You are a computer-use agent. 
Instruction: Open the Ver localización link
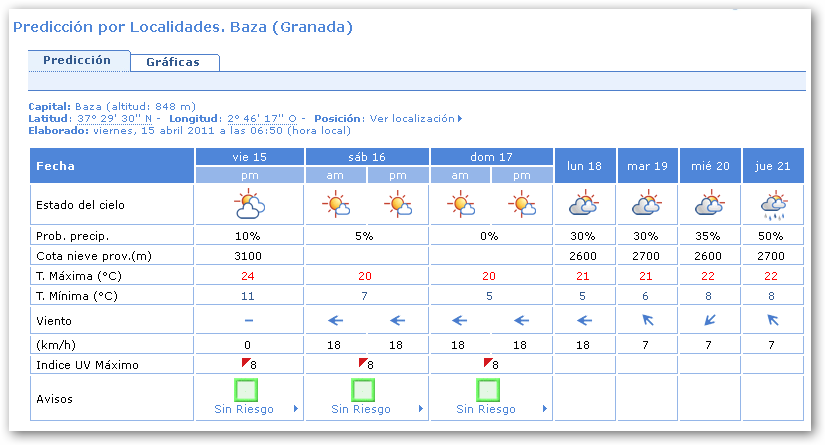(x=414, y=118)
